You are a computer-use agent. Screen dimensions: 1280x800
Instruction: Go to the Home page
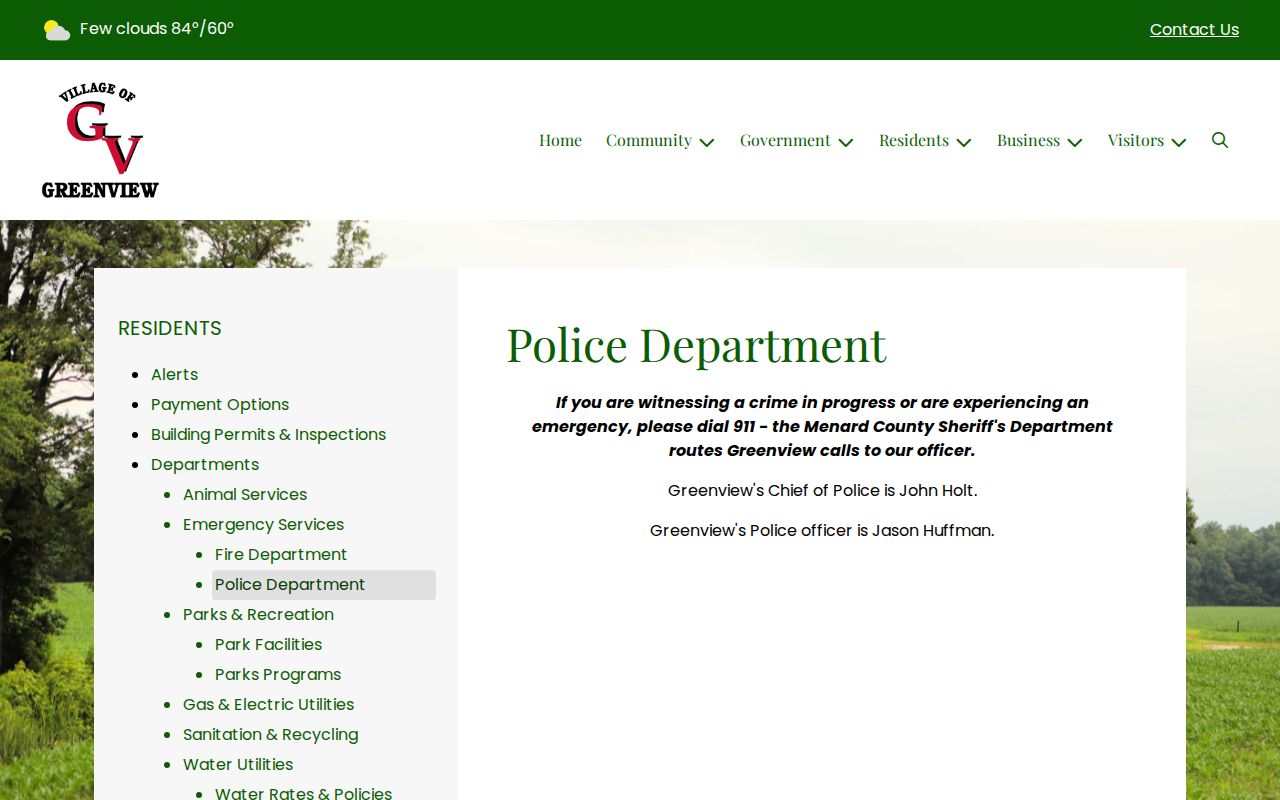[560, 140]
